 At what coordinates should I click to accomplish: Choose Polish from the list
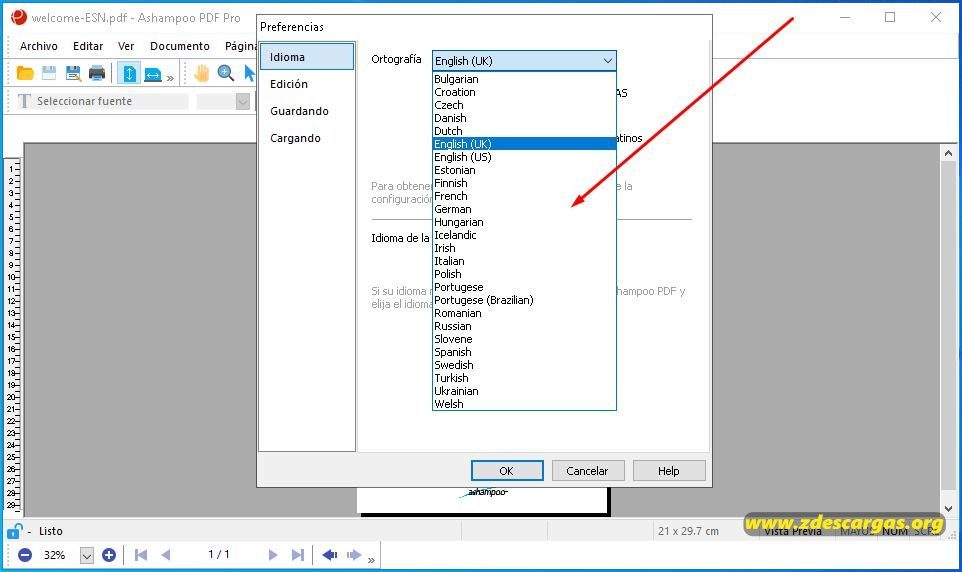524,274
